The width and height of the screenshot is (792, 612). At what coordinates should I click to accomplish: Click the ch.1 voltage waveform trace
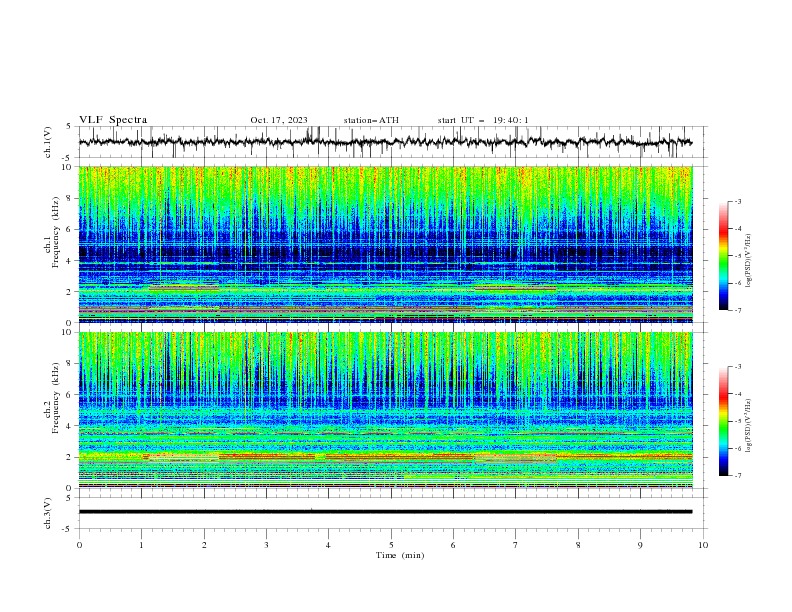[x=385, y=142]
